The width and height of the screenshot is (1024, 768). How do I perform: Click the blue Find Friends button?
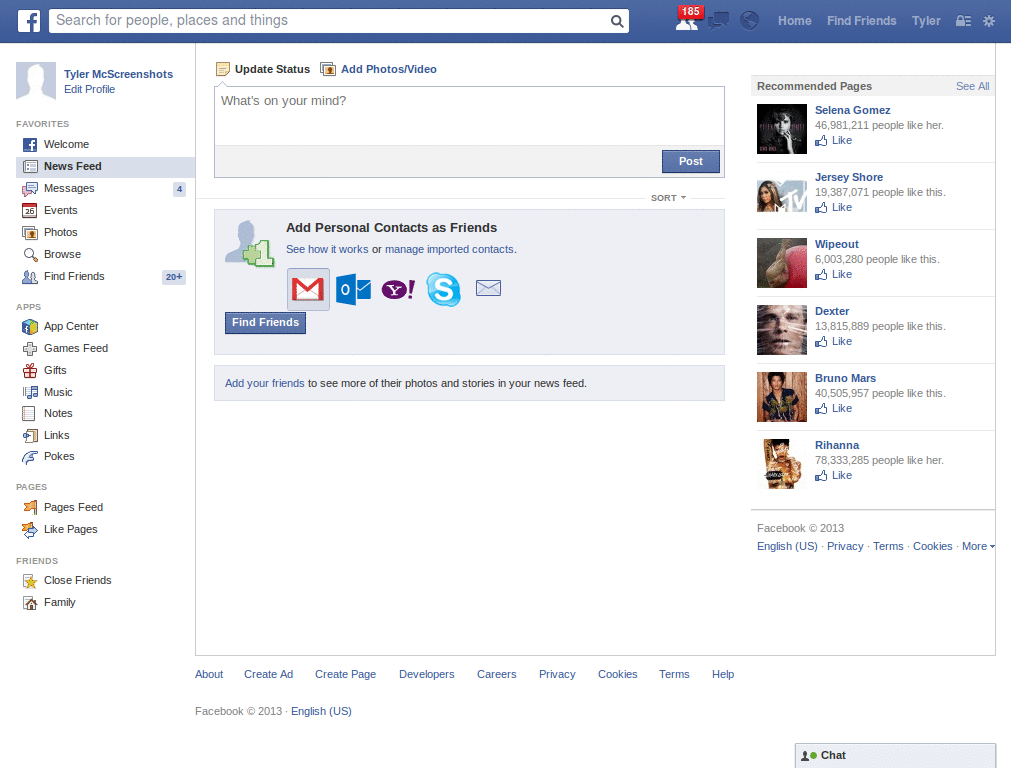265,323
